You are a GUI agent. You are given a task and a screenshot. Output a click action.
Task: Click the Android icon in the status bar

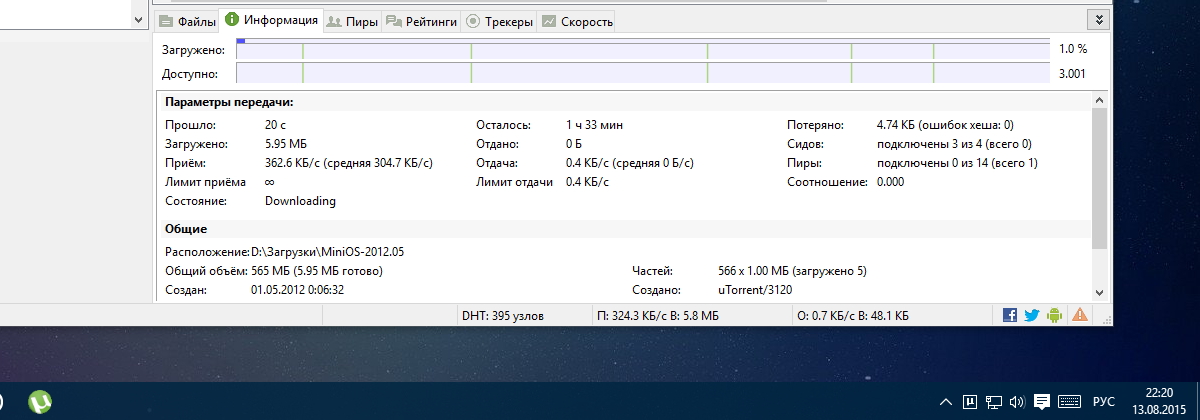[1055, 315]
